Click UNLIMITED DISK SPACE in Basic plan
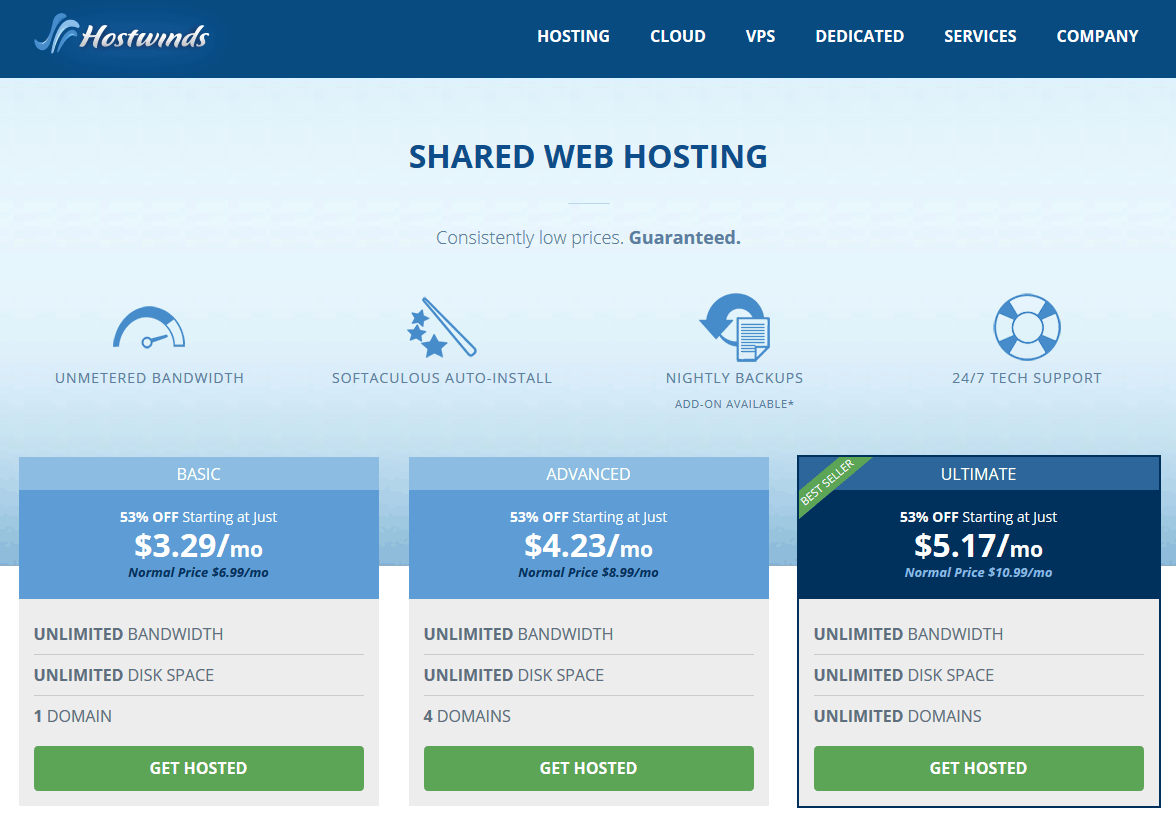This screenshot has width=1176, height=831. [124, 675]
